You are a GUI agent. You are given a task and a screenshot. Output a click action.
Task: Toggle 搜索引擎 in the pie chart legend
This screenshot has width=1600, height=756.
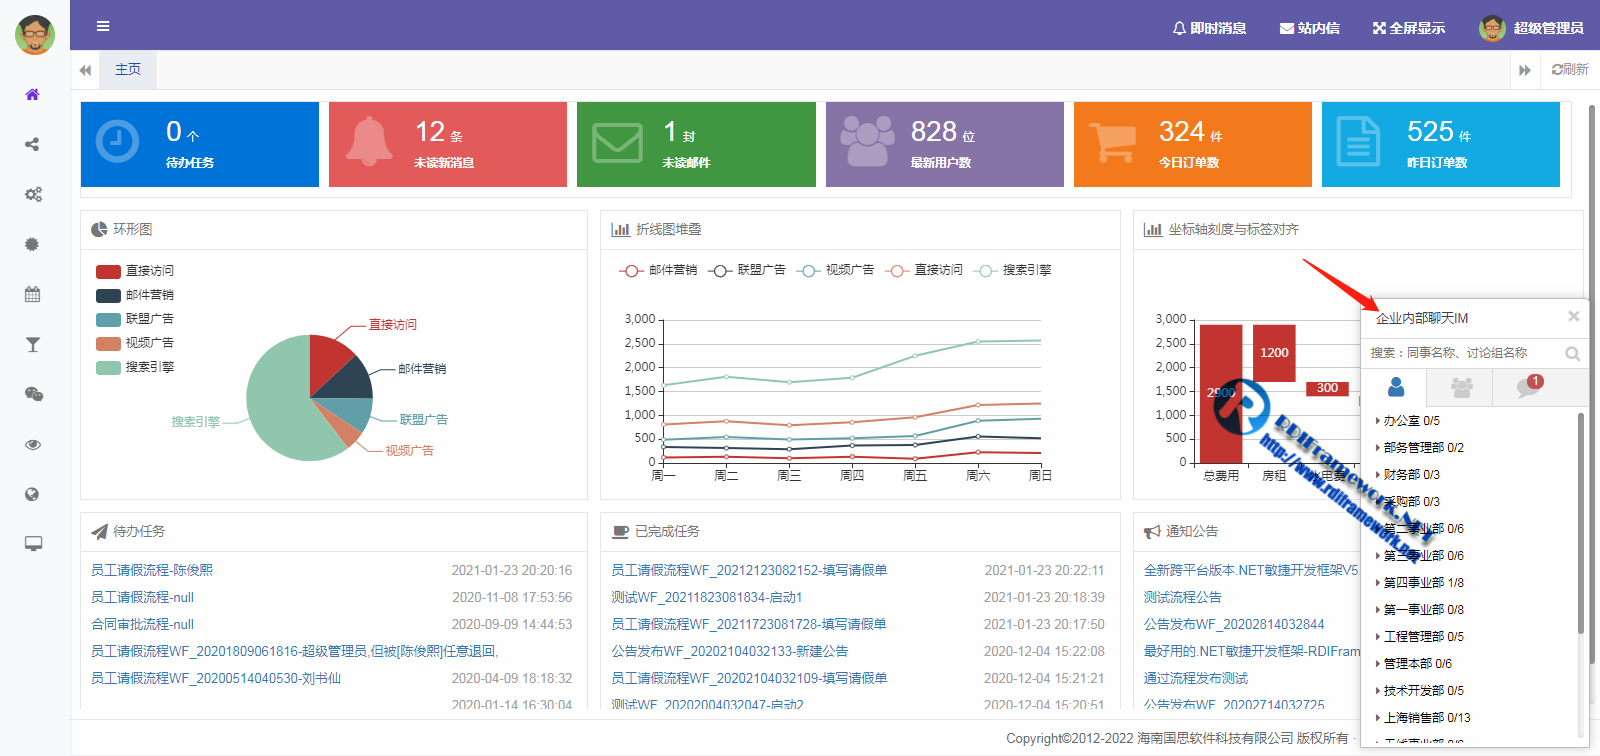coord(135,367)
